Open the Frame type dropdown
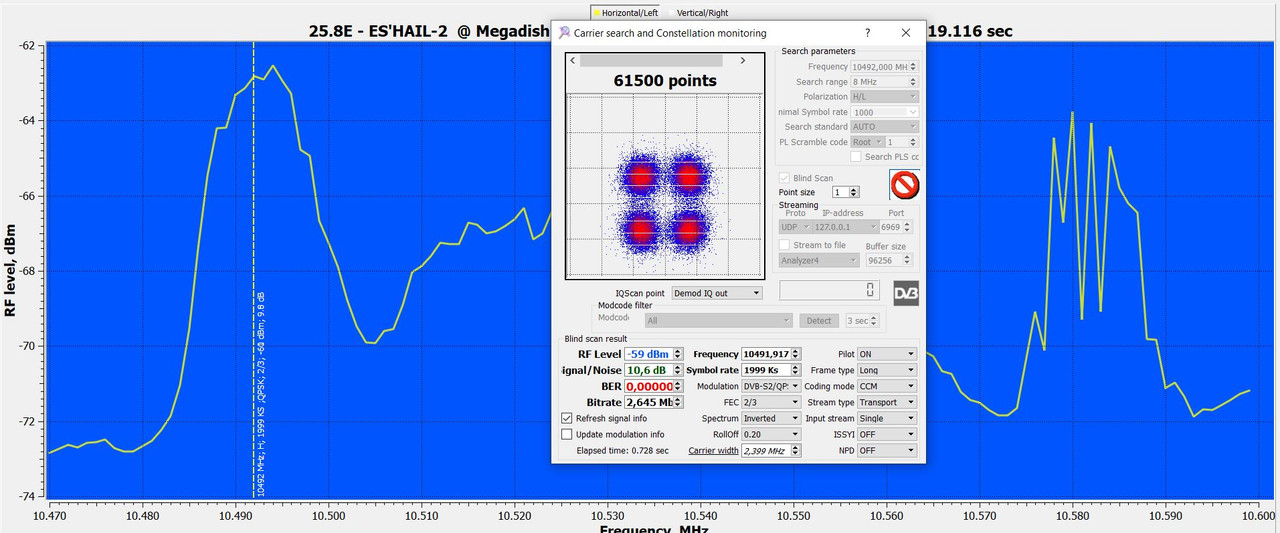 887,370
